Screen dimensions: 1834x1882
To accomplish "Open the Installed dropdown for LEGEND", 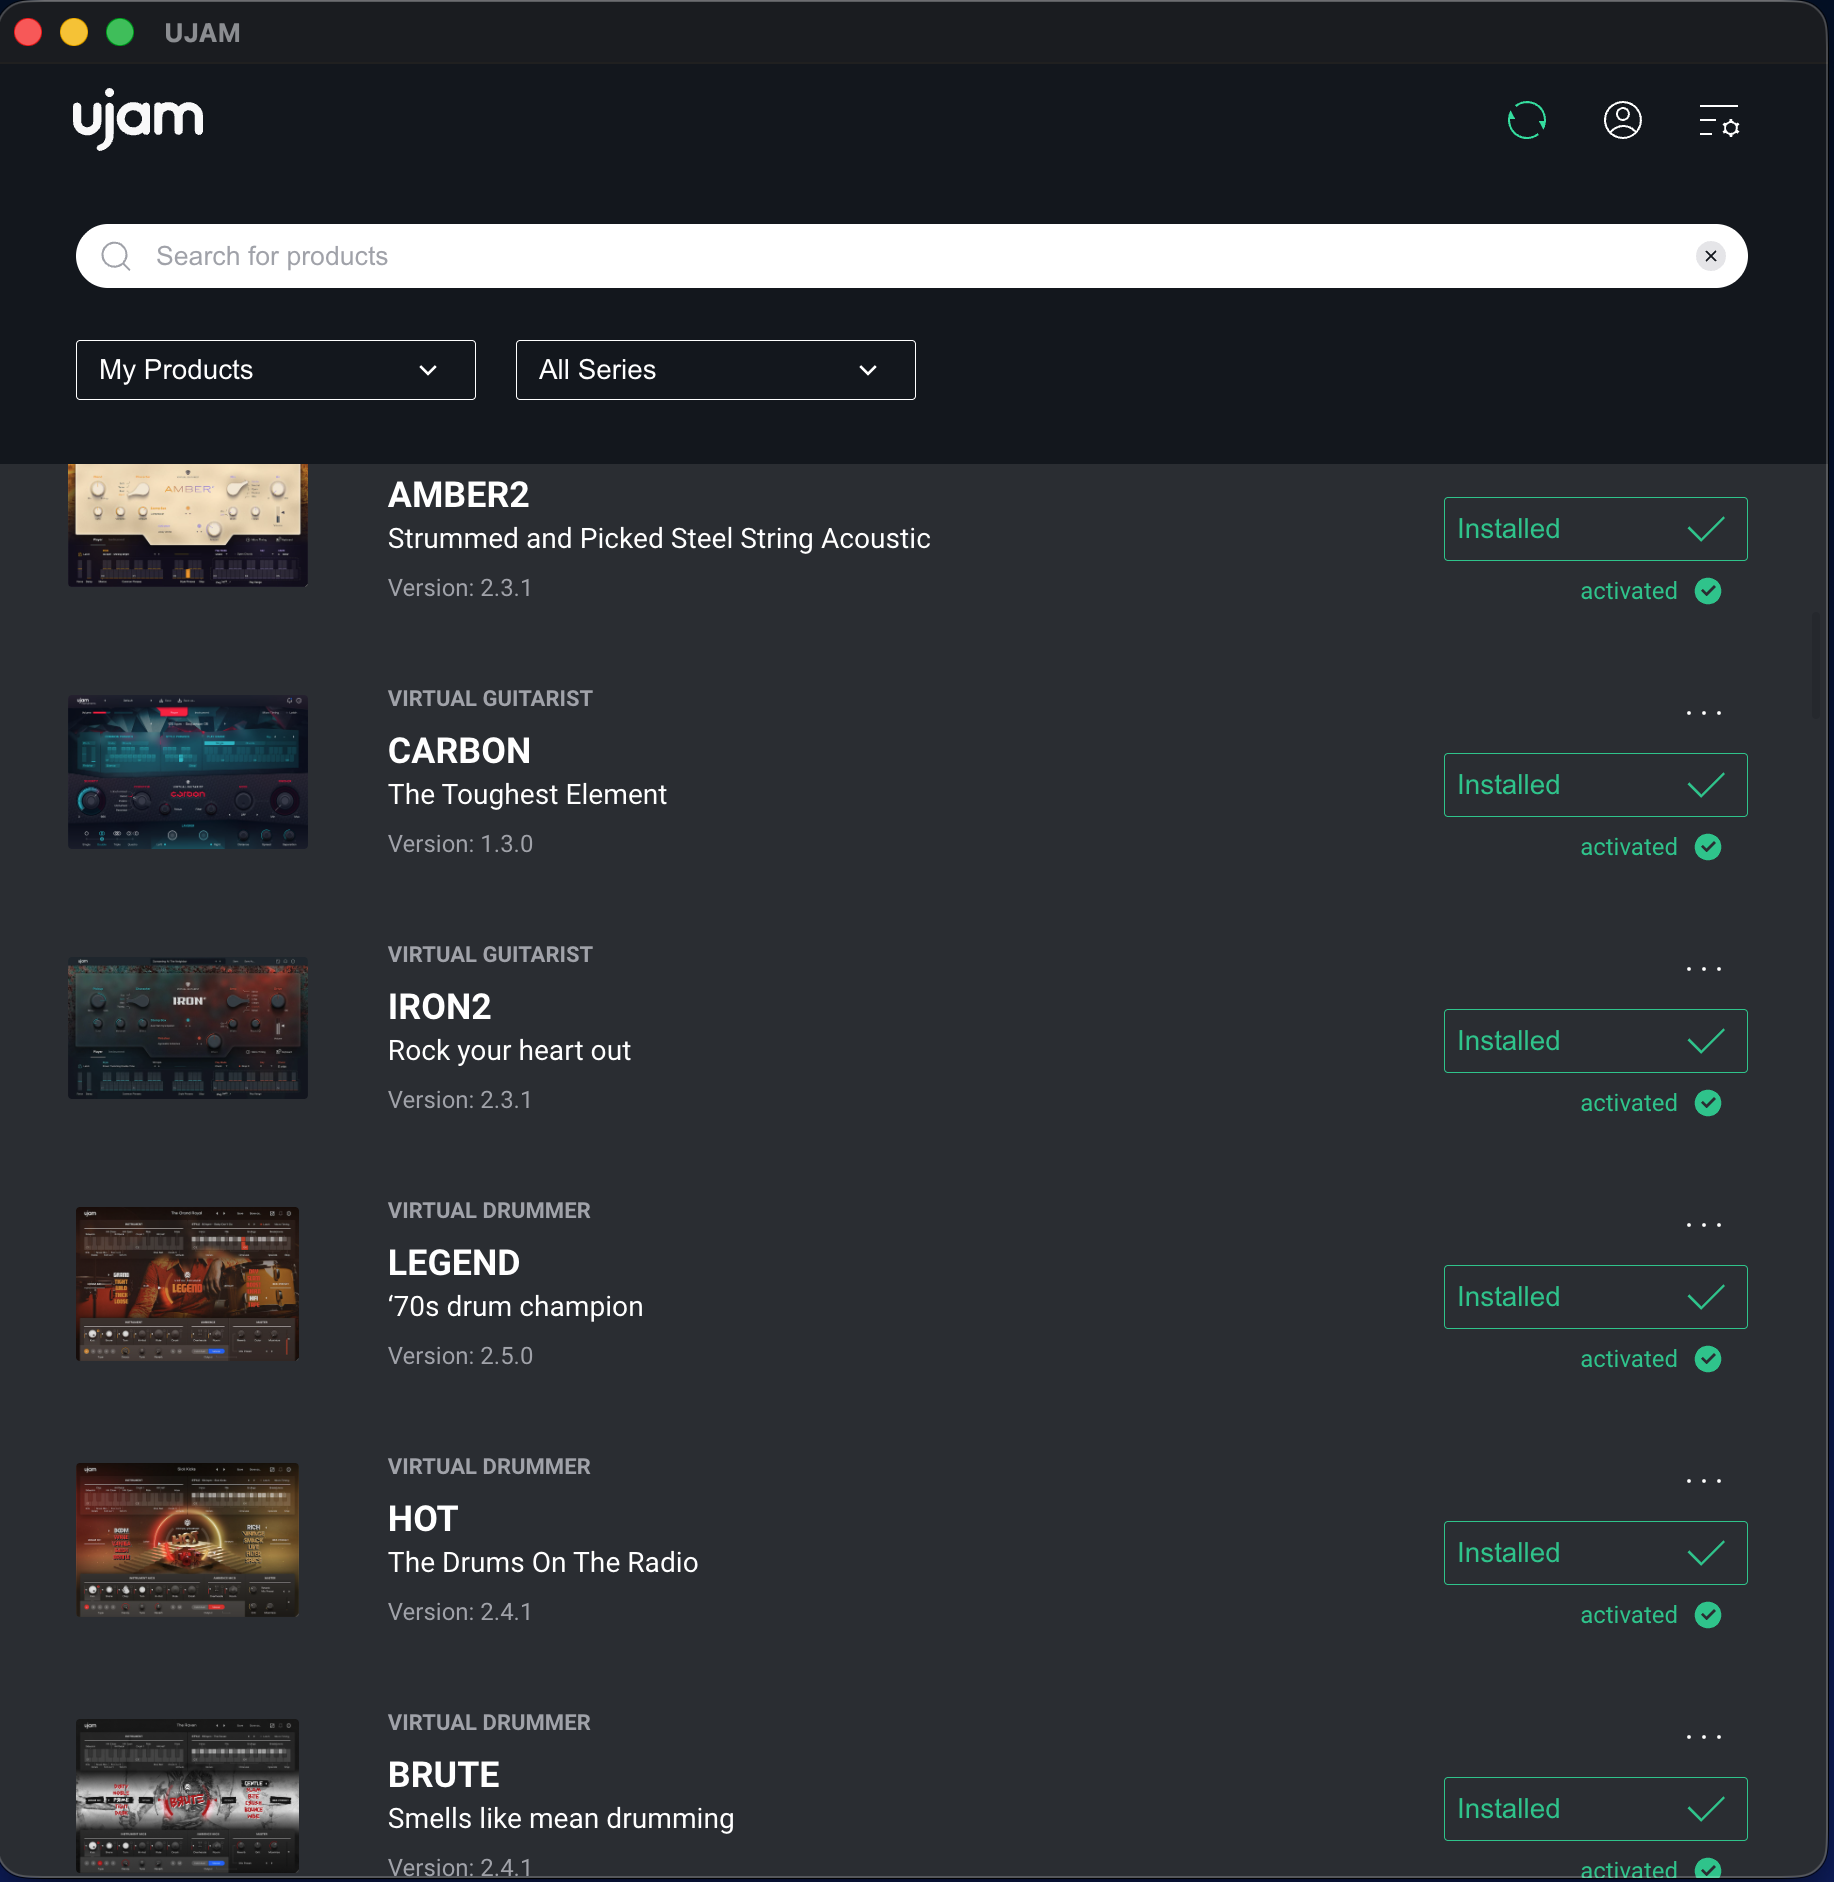I will pyautogui.click(x=1596, y=1297).
